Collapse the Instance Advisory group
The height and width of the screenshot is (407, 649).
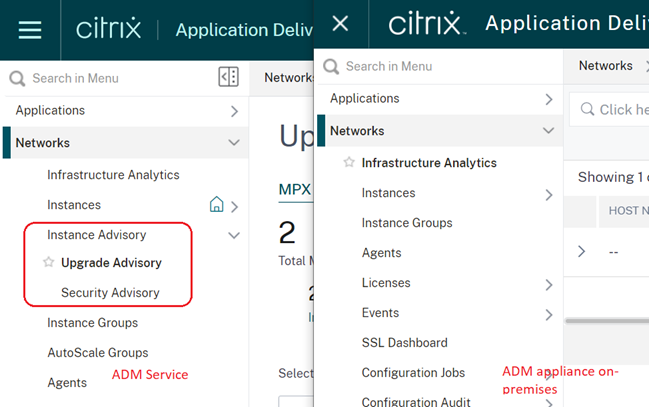pyautogui.click(x=234, y=236)
